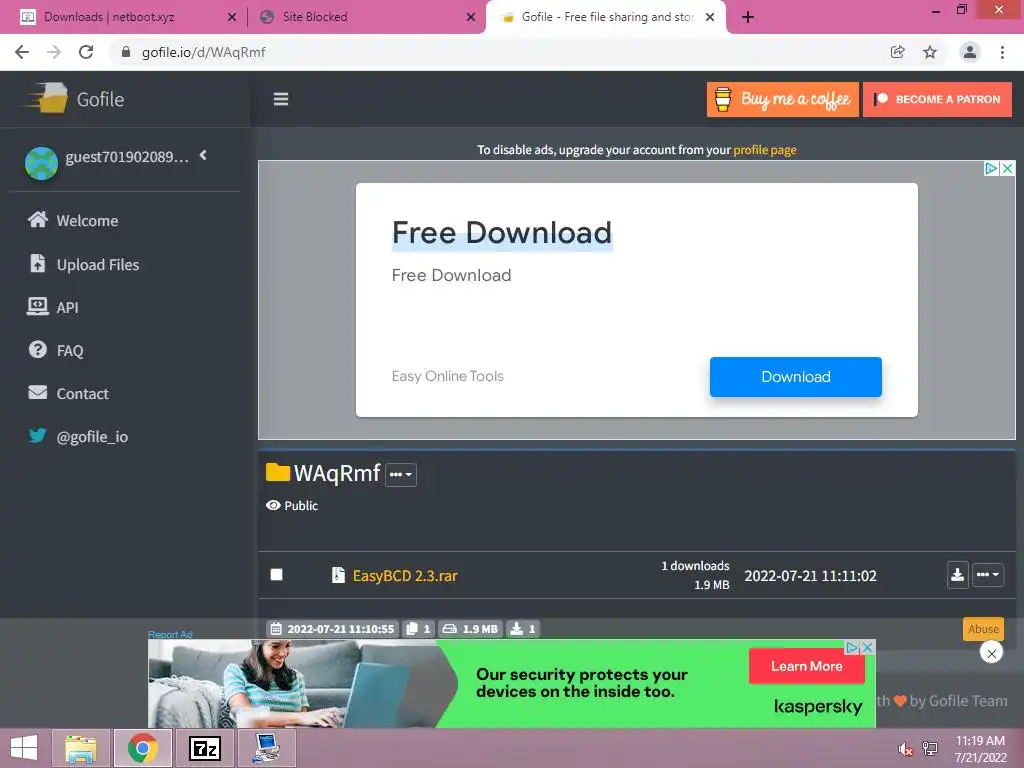1024x768 pixels.
Task: Close the bottom Kaspersky banner ad
Action: 991,653
